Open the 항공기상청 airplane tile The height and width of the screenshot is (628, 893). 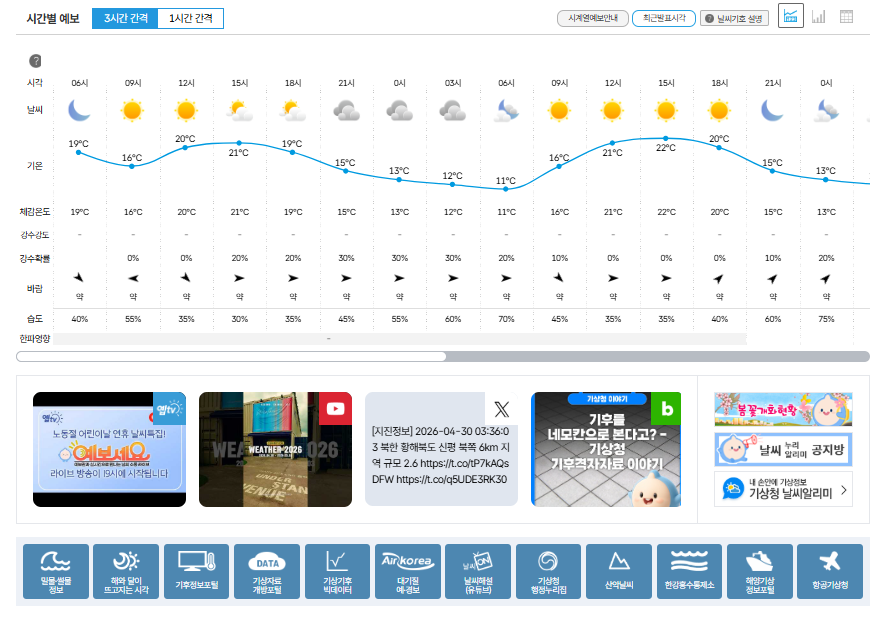pyautogui.click(x=830, y=571)
